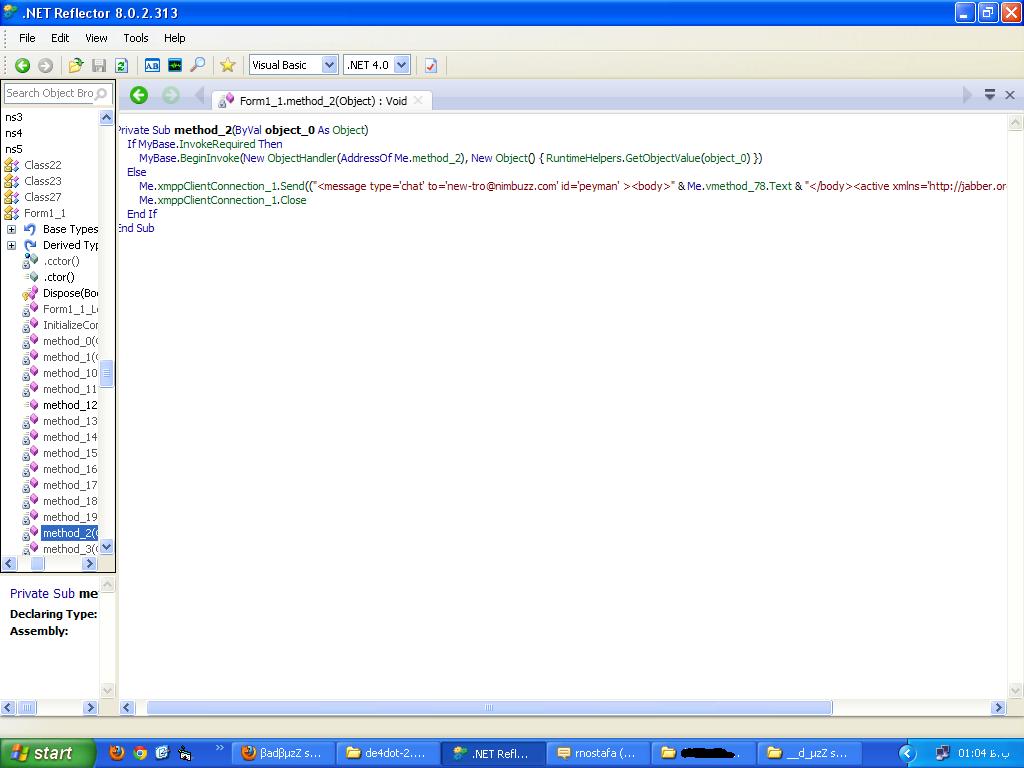Switch to the de4dot-2 taskbar window
The width and height of the screenshot is (1024, 768).
click(387, 753)
